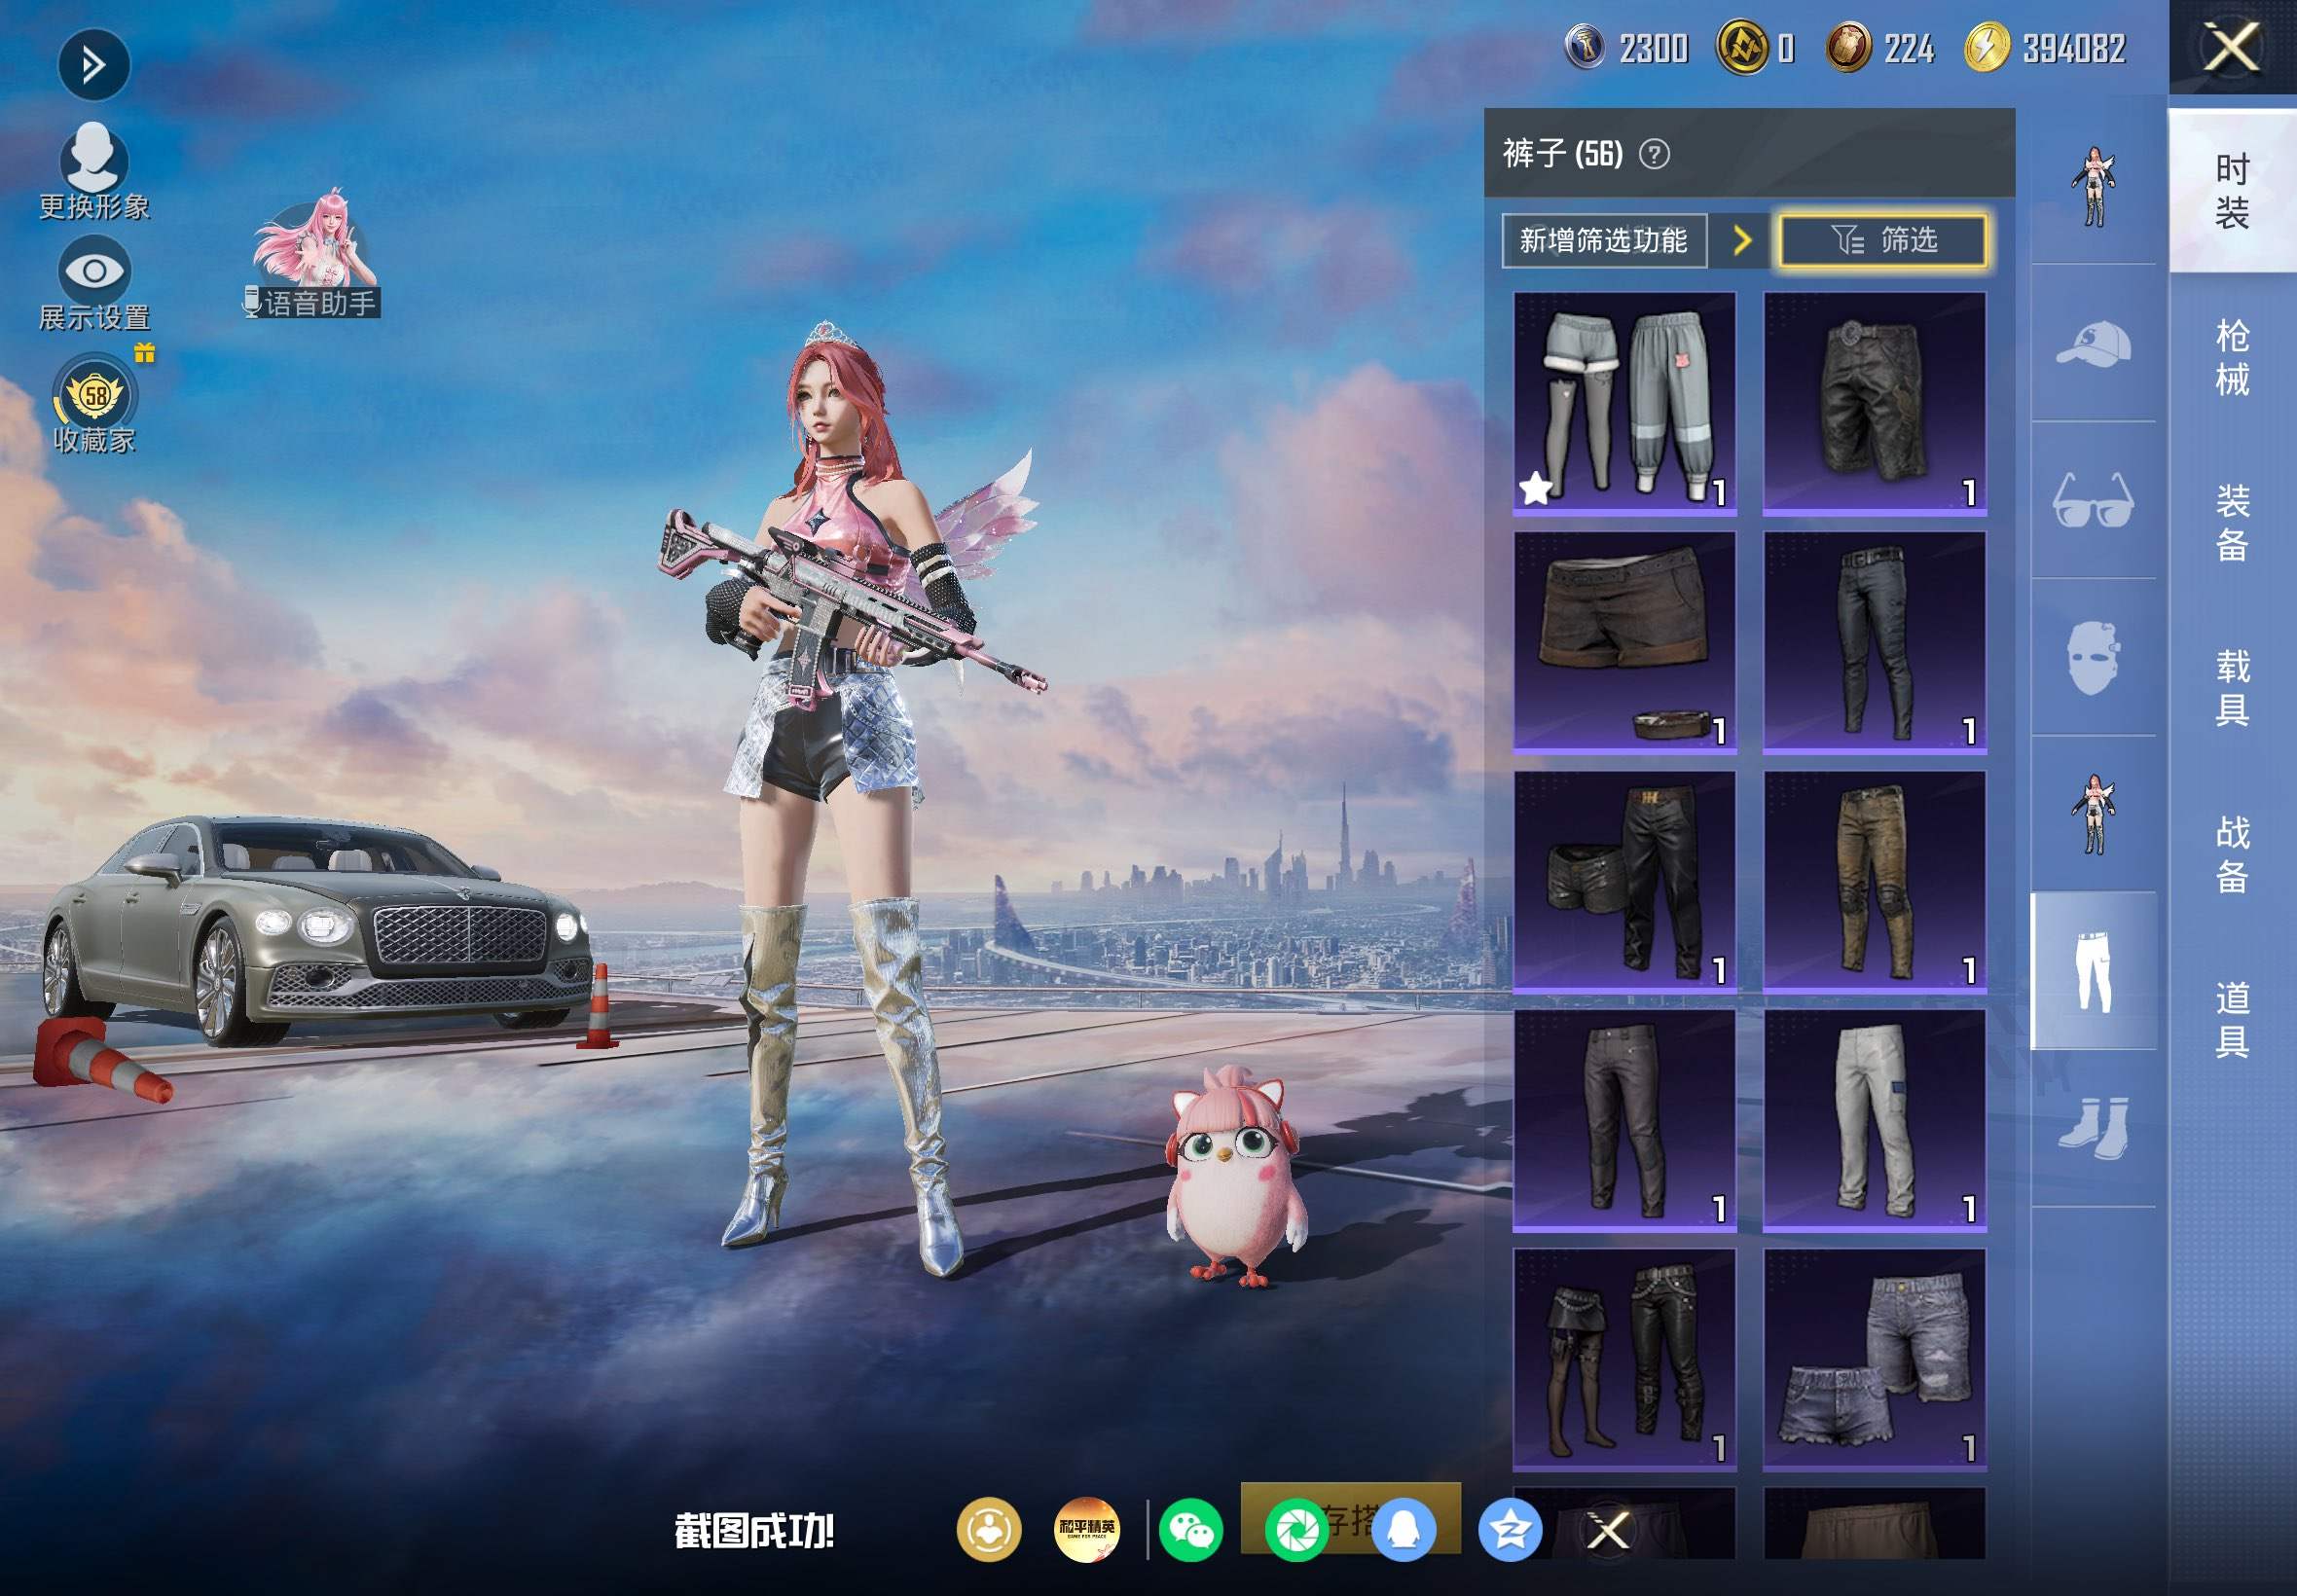2297x1596 pixels.
Task: Share screenshot to WeChat
Action: tap(1190, 1530)
